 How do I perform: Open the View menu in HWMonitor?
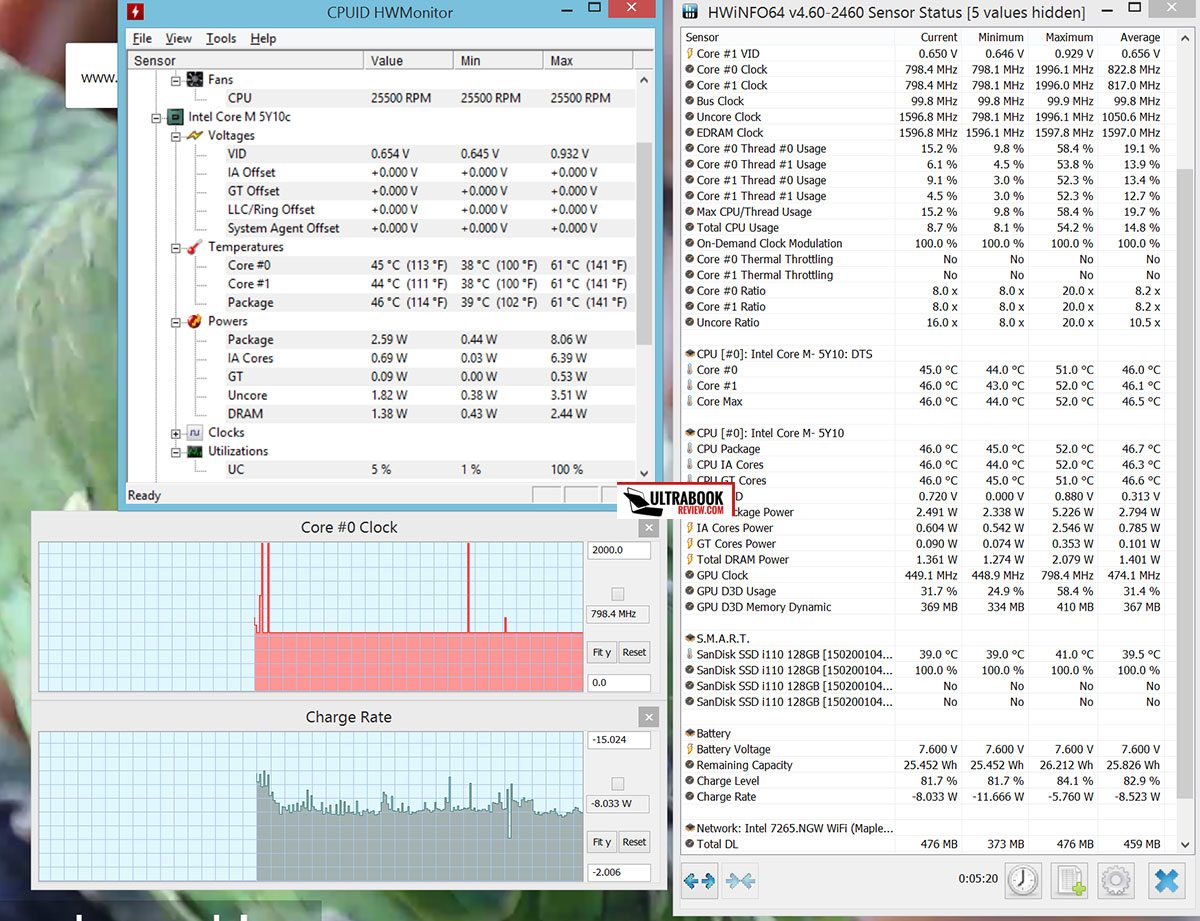179,38
